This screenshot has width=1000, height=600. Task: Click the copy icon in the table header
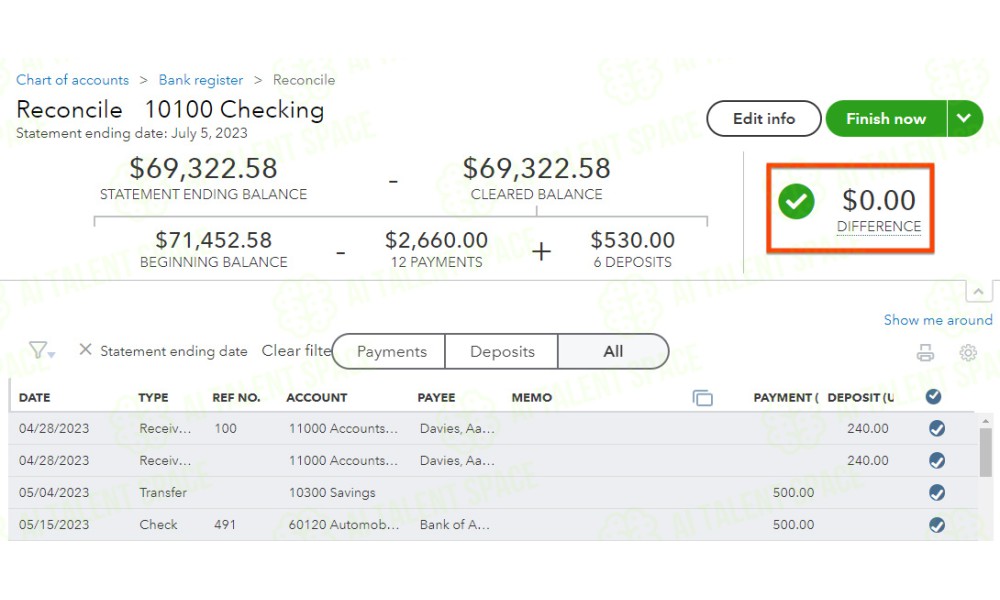703,398
